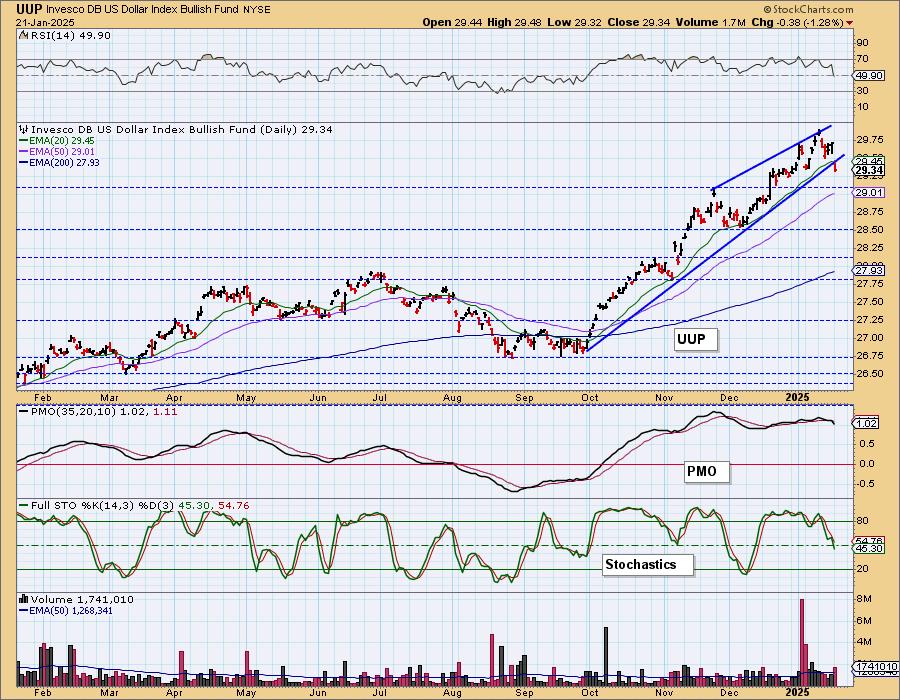Click the candlestick icon beside the Daily legend
This screenshot has height=700, width=900.
point(24,130)
